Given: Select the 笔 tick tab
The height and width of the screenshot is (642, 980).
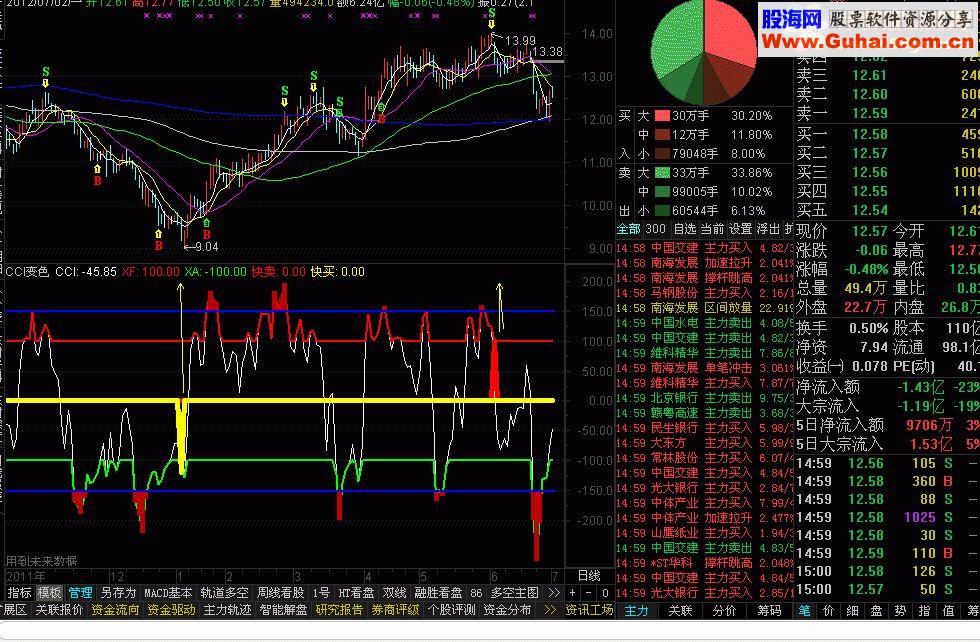Looking at the screenshot, I should (804, 611).
